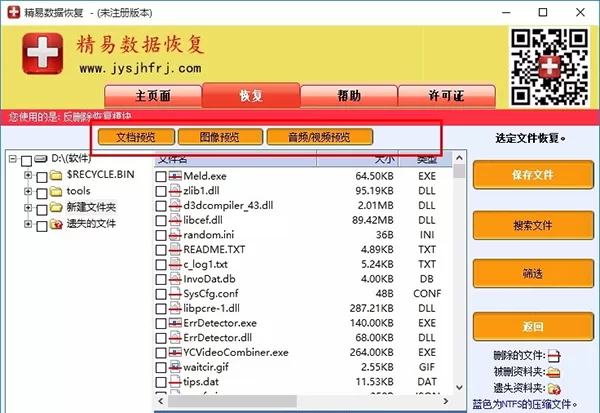Click the tools folder icon

point(56,191)
